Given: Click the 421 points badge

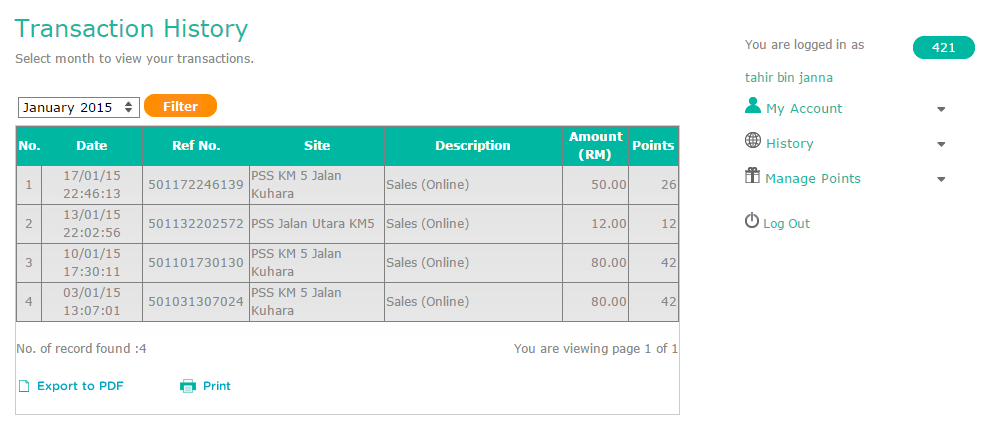Looking at the screenshot, I should coord(943,48).
